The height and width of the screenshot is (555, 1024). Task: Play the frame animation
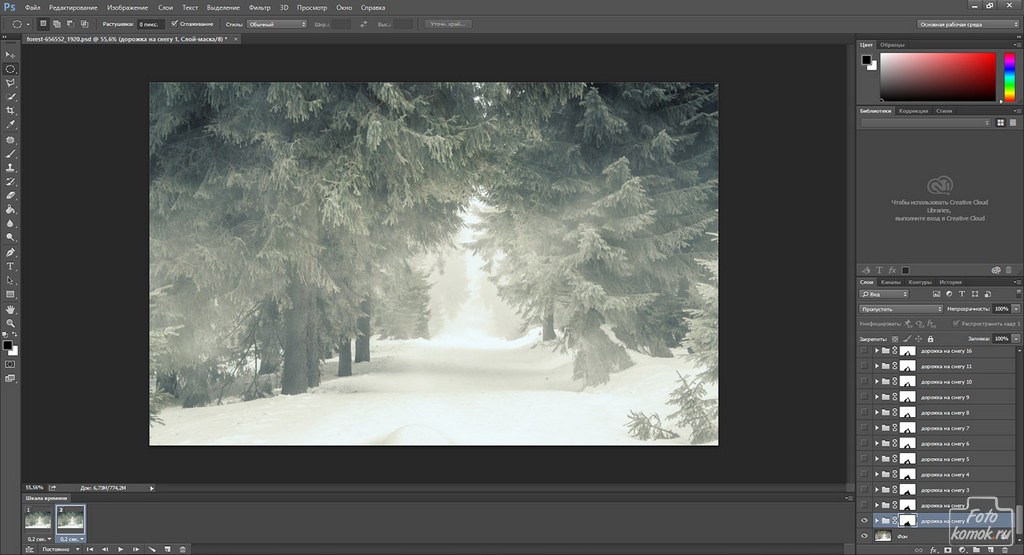coord(121,549)
